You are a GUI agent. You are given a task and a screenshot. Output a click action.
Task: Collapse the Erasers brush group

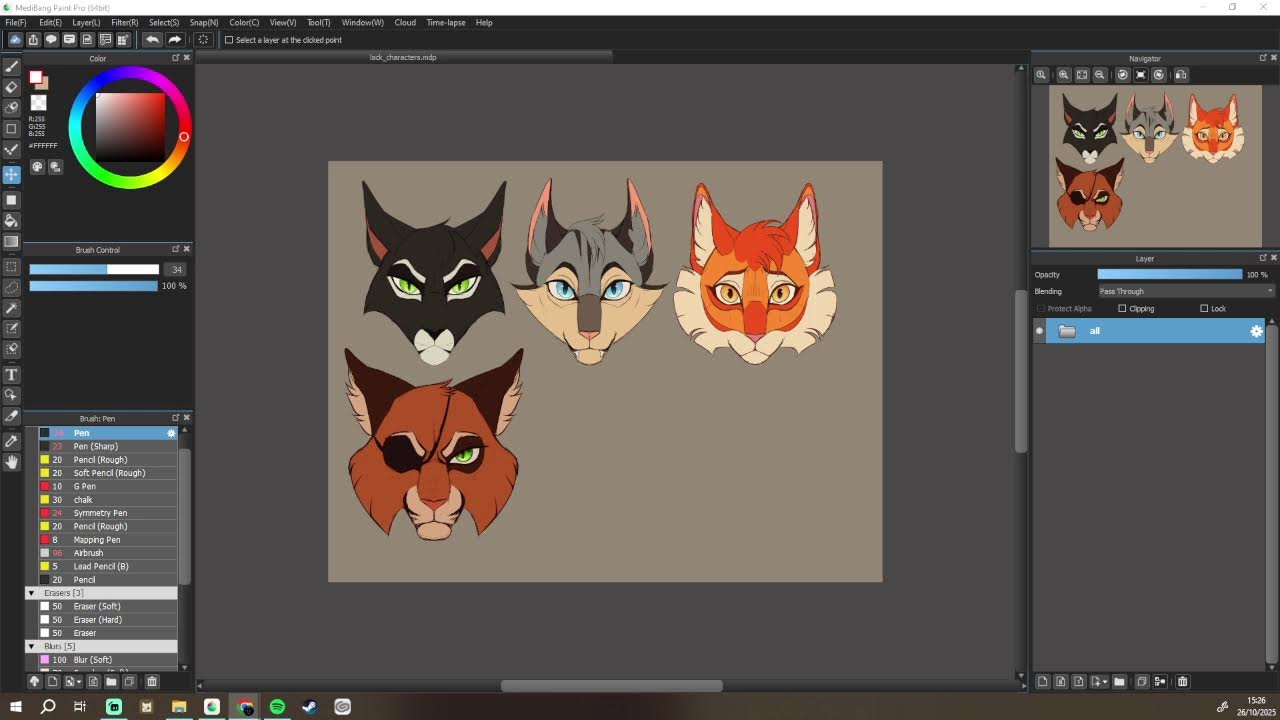point(31,593)
